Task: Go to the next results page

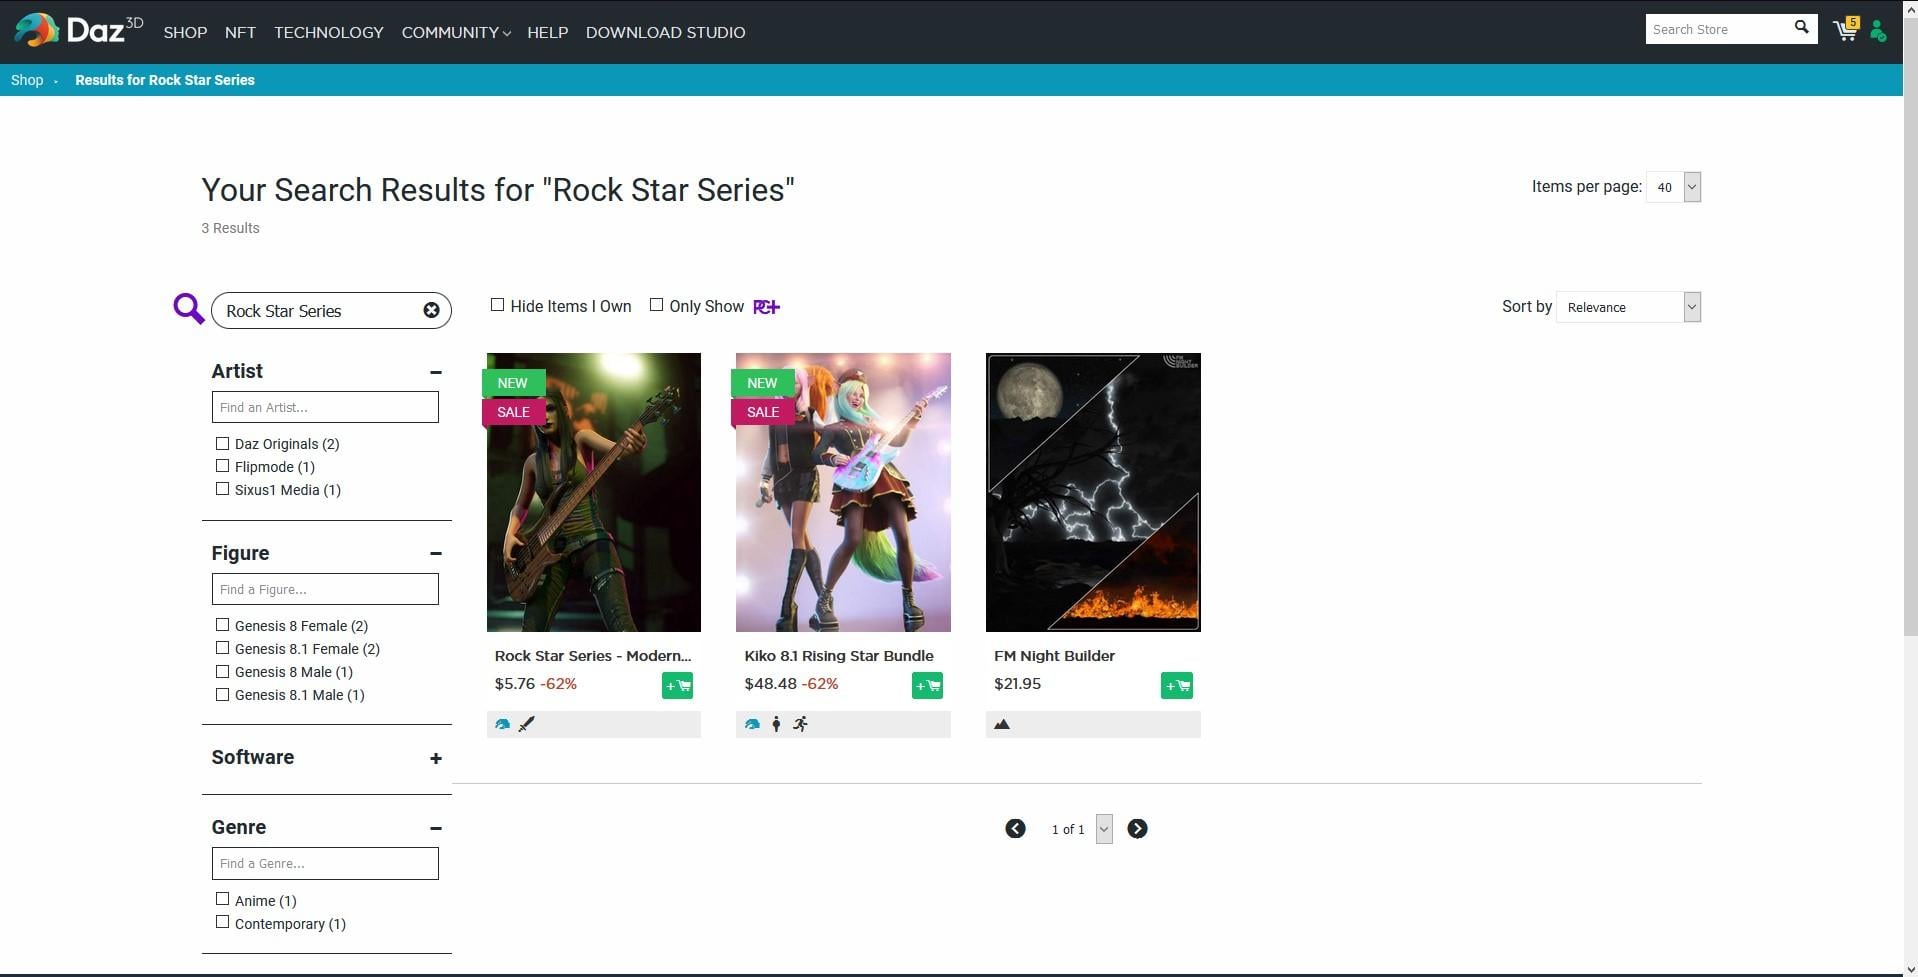Action: tap(1137, 829)
